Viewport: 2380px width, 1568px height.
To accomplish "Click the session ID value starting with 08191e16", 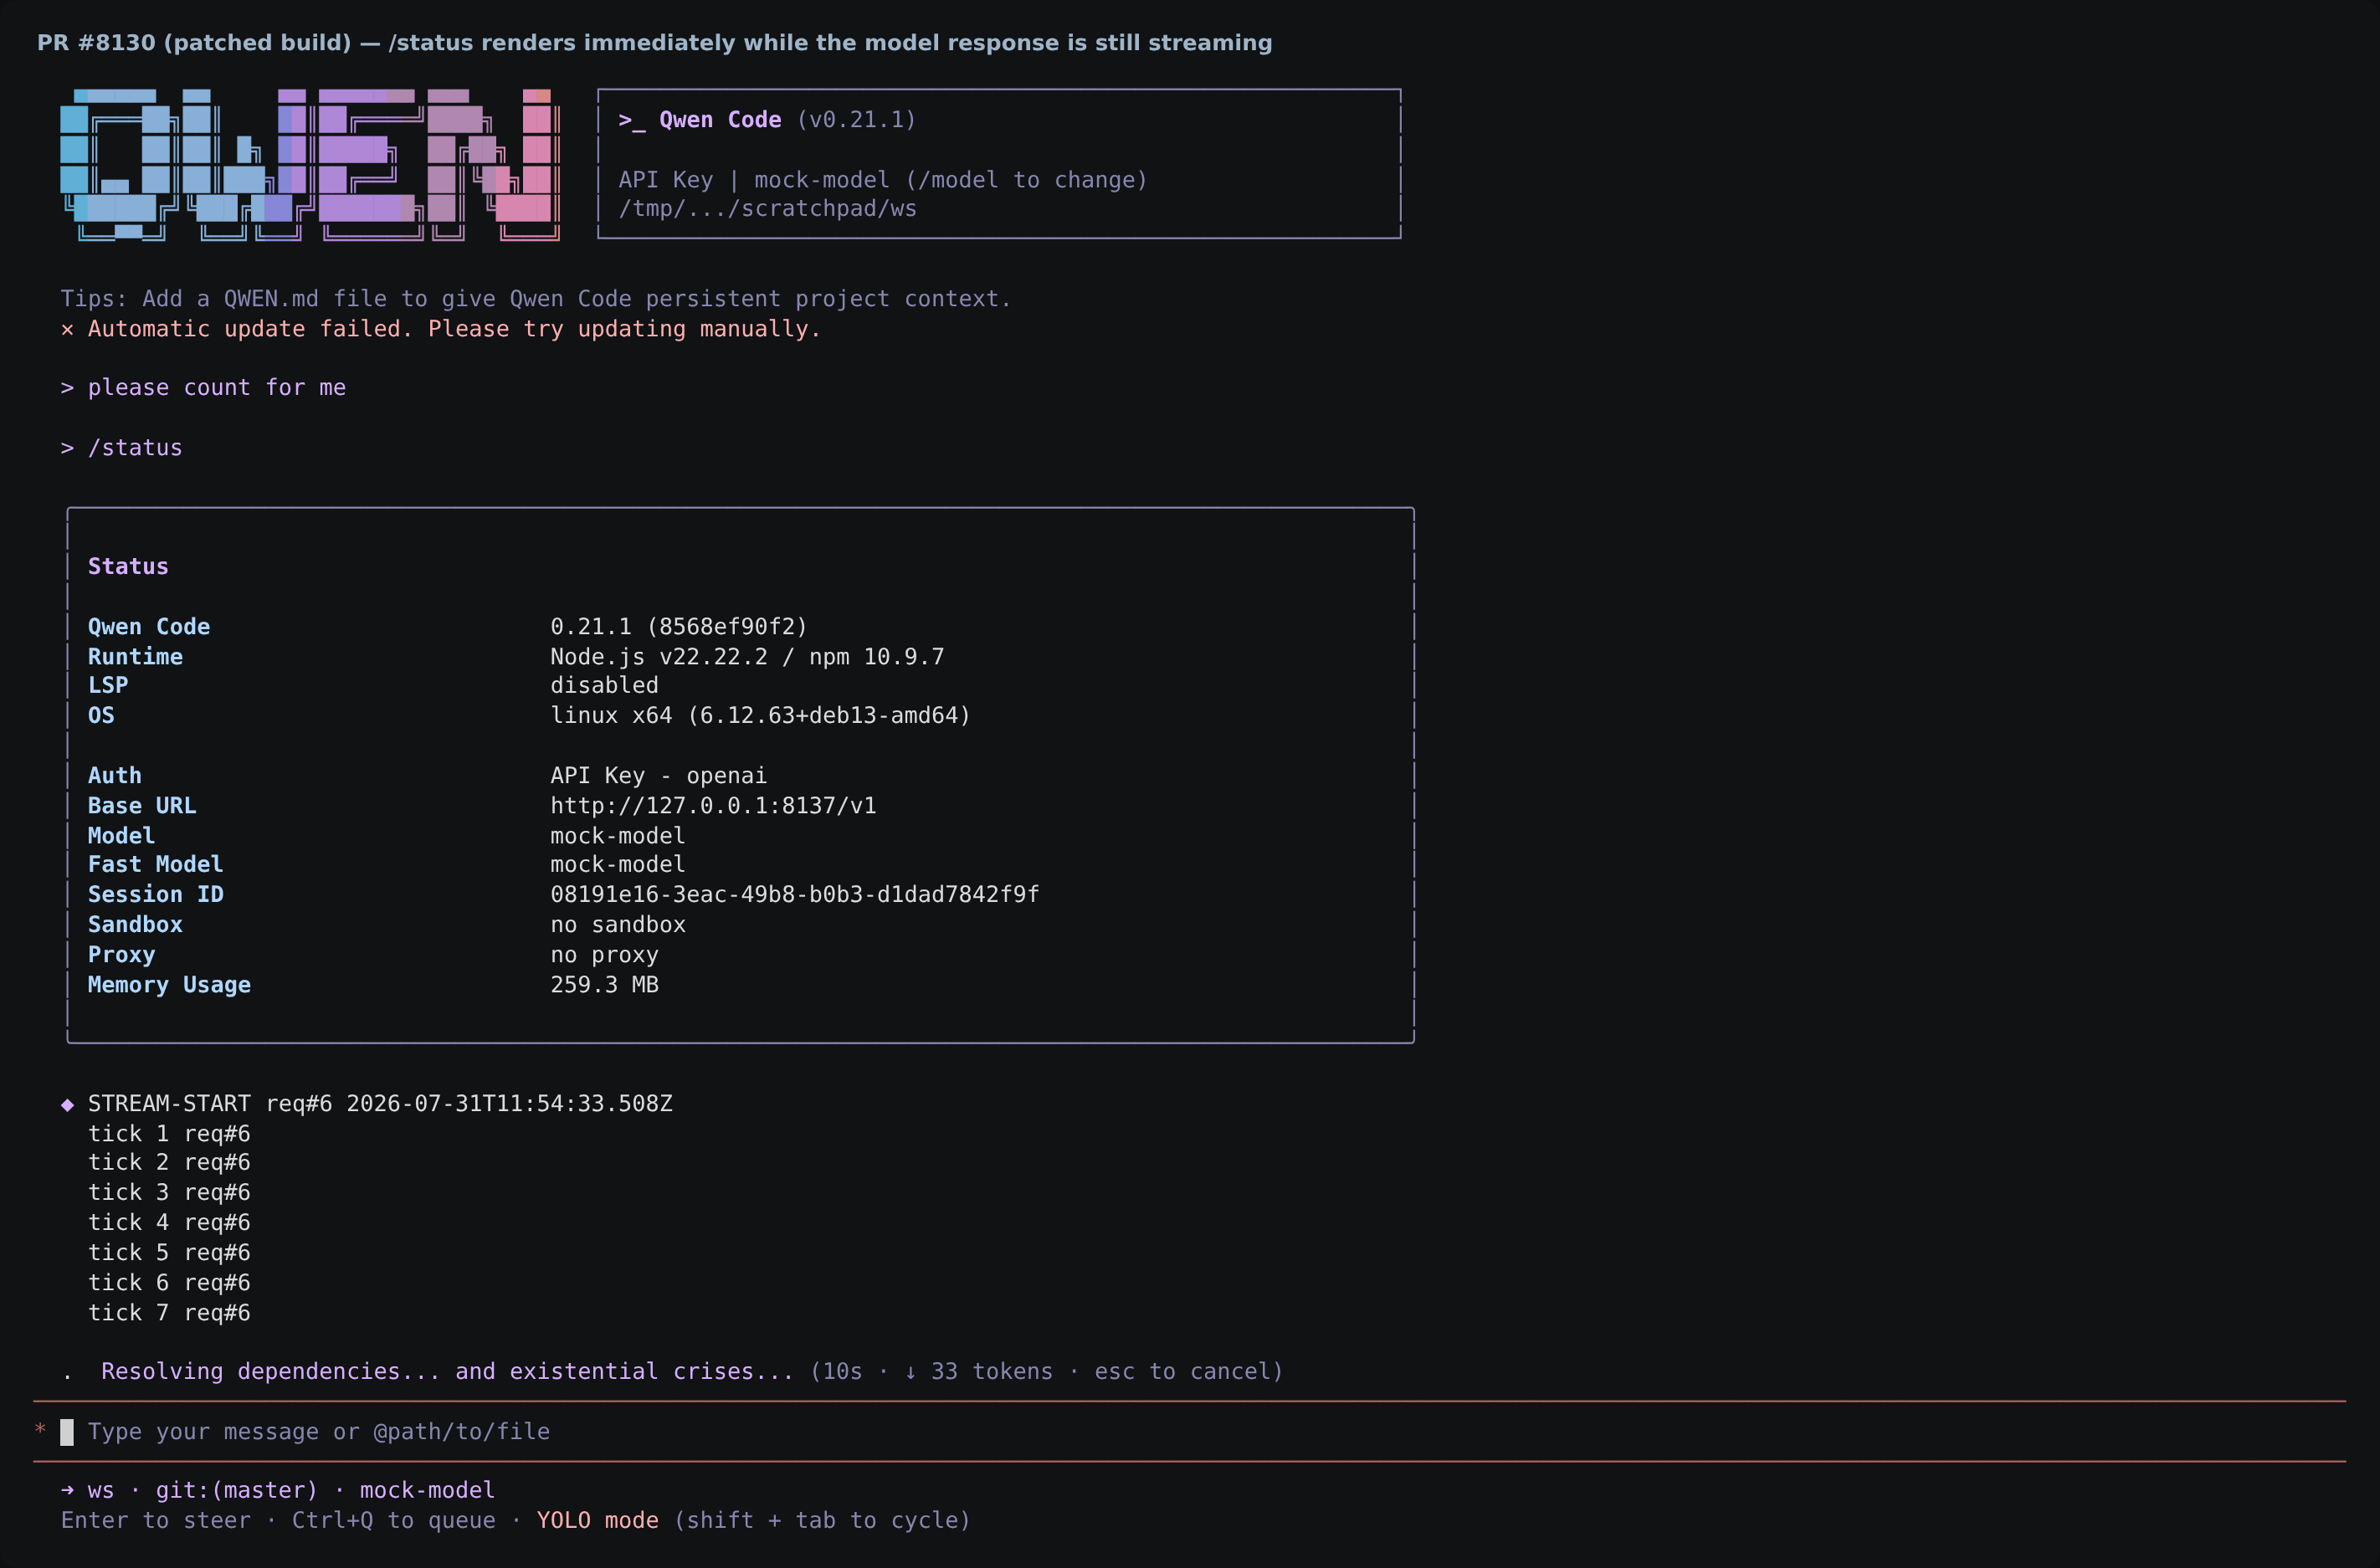I will (x=795, y=894).
